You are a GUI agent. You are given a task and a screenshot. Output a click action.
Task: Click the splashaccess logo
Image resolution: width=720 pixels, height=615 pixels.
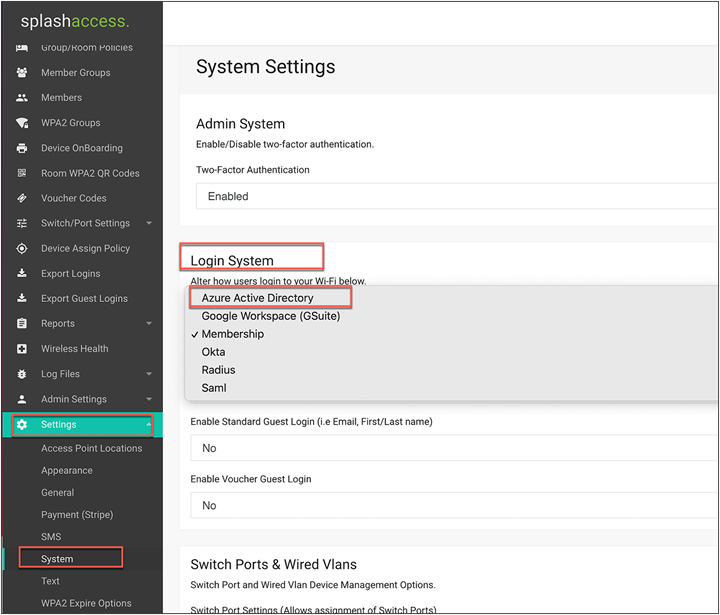pos(75,21)
